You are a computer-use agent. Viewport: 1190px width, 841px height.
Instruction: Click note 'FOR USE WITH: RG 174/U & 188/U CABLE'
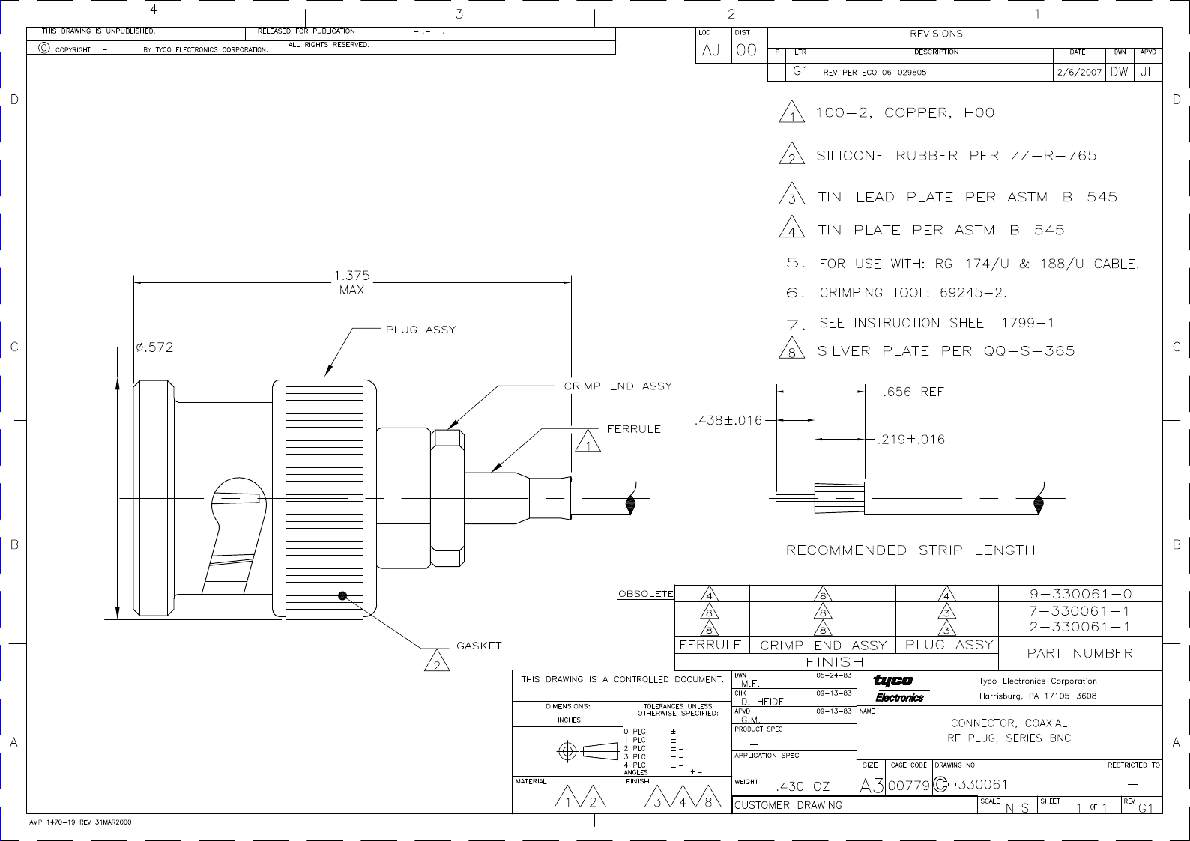[978, 263]
